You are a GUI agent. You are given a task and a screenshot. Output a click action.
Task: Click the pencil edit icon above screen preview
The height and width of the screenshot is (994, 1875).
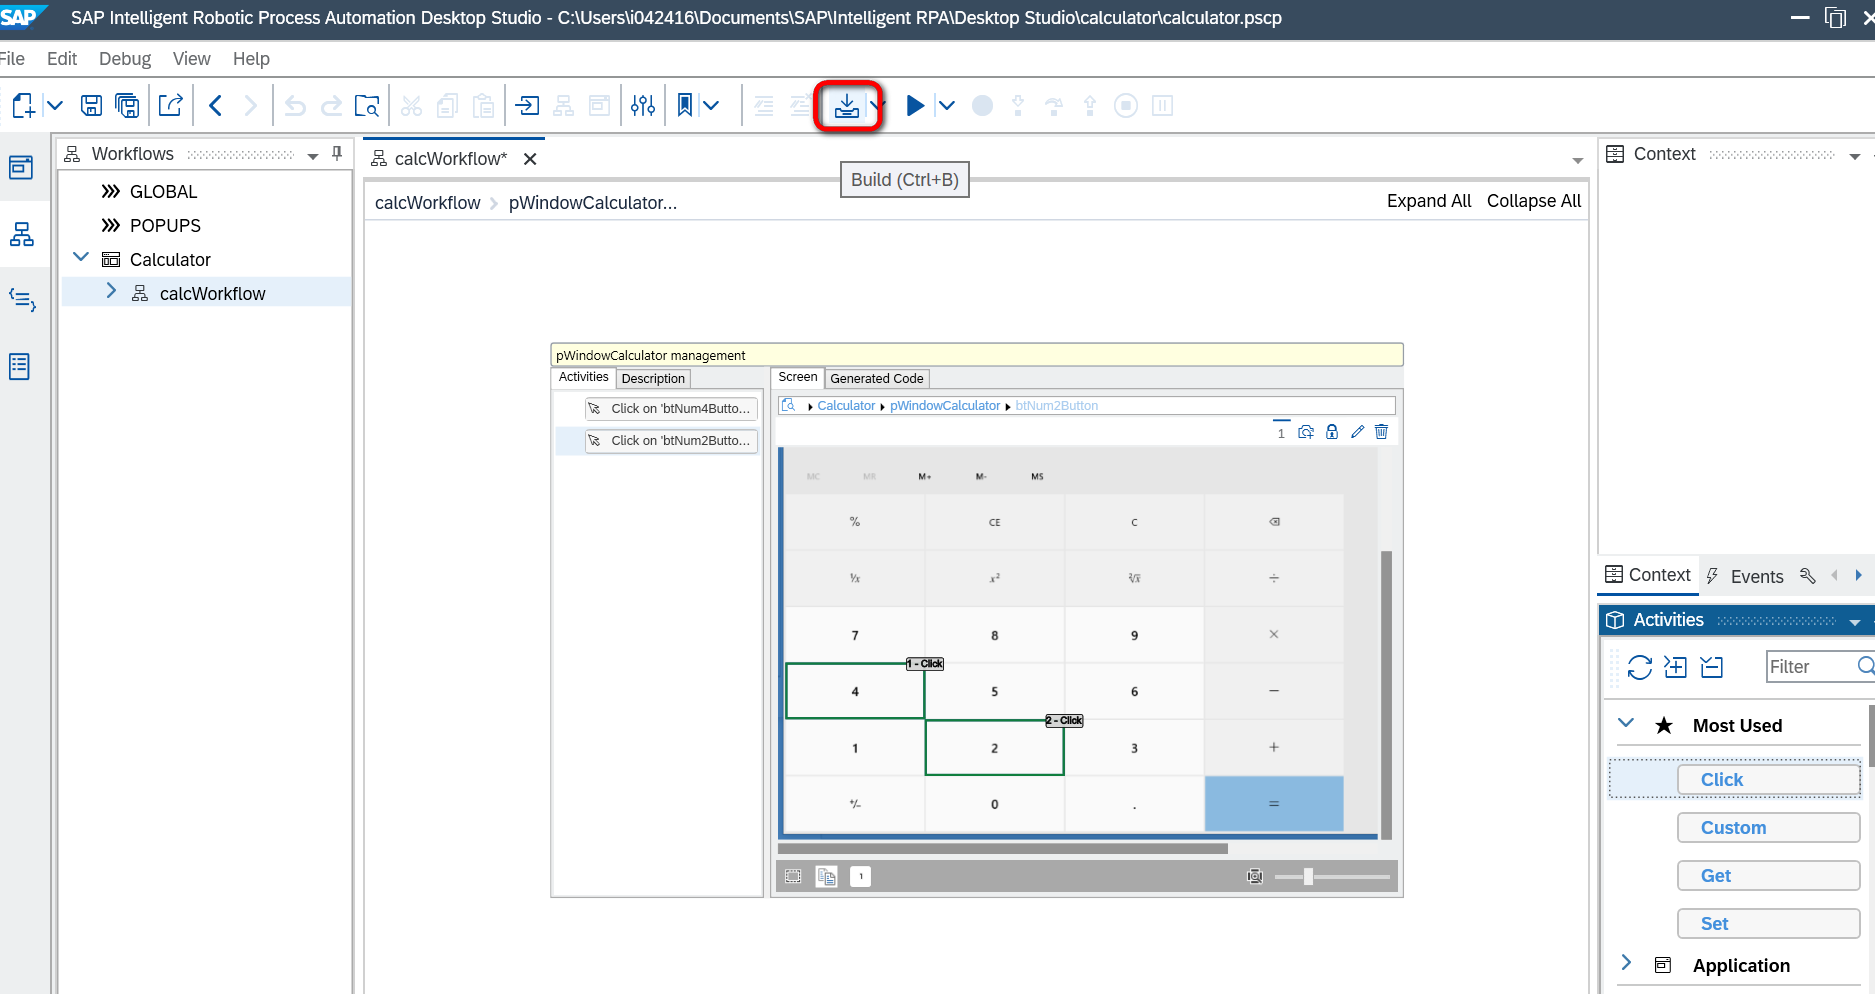coord(1357,432)
